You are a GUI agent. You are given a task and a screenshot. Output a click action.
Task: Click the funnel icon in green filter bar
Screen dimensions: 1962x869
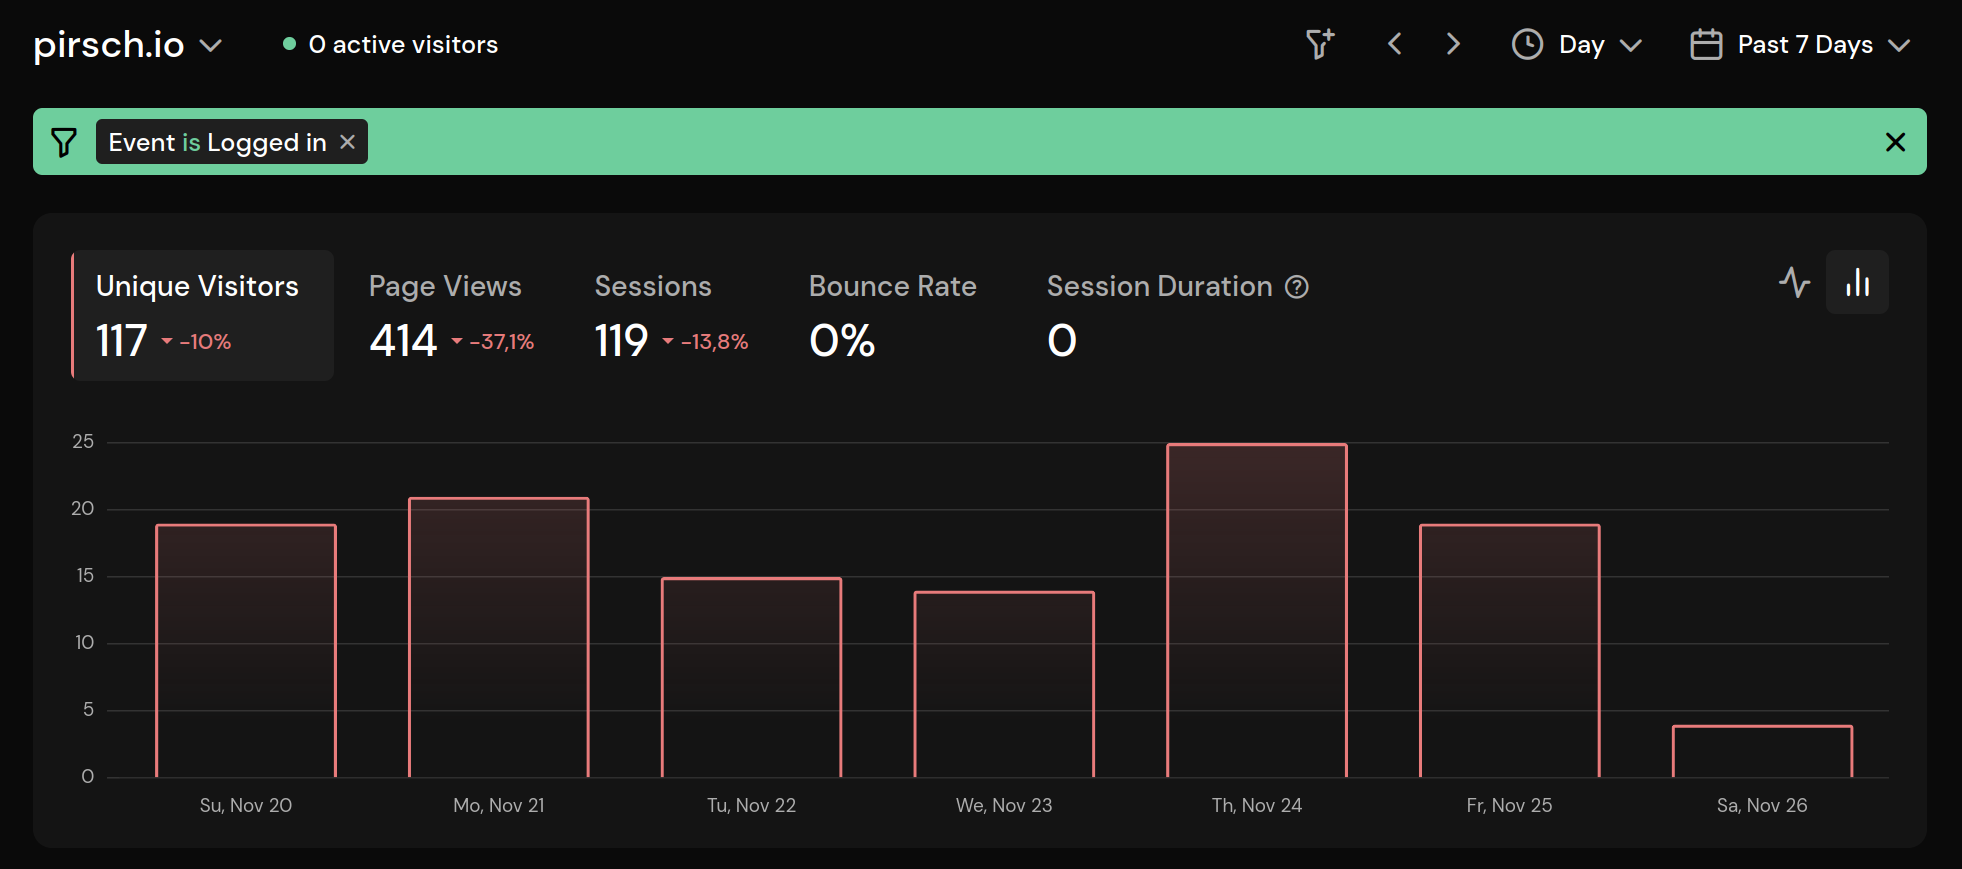coord(64,142)
